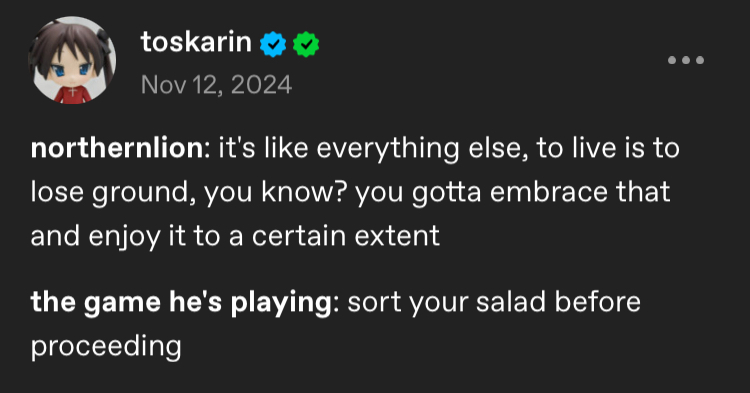Screen dimensions: 750x393
Task: Open toskarin's anime figure avatar
Action: point(72,60)
